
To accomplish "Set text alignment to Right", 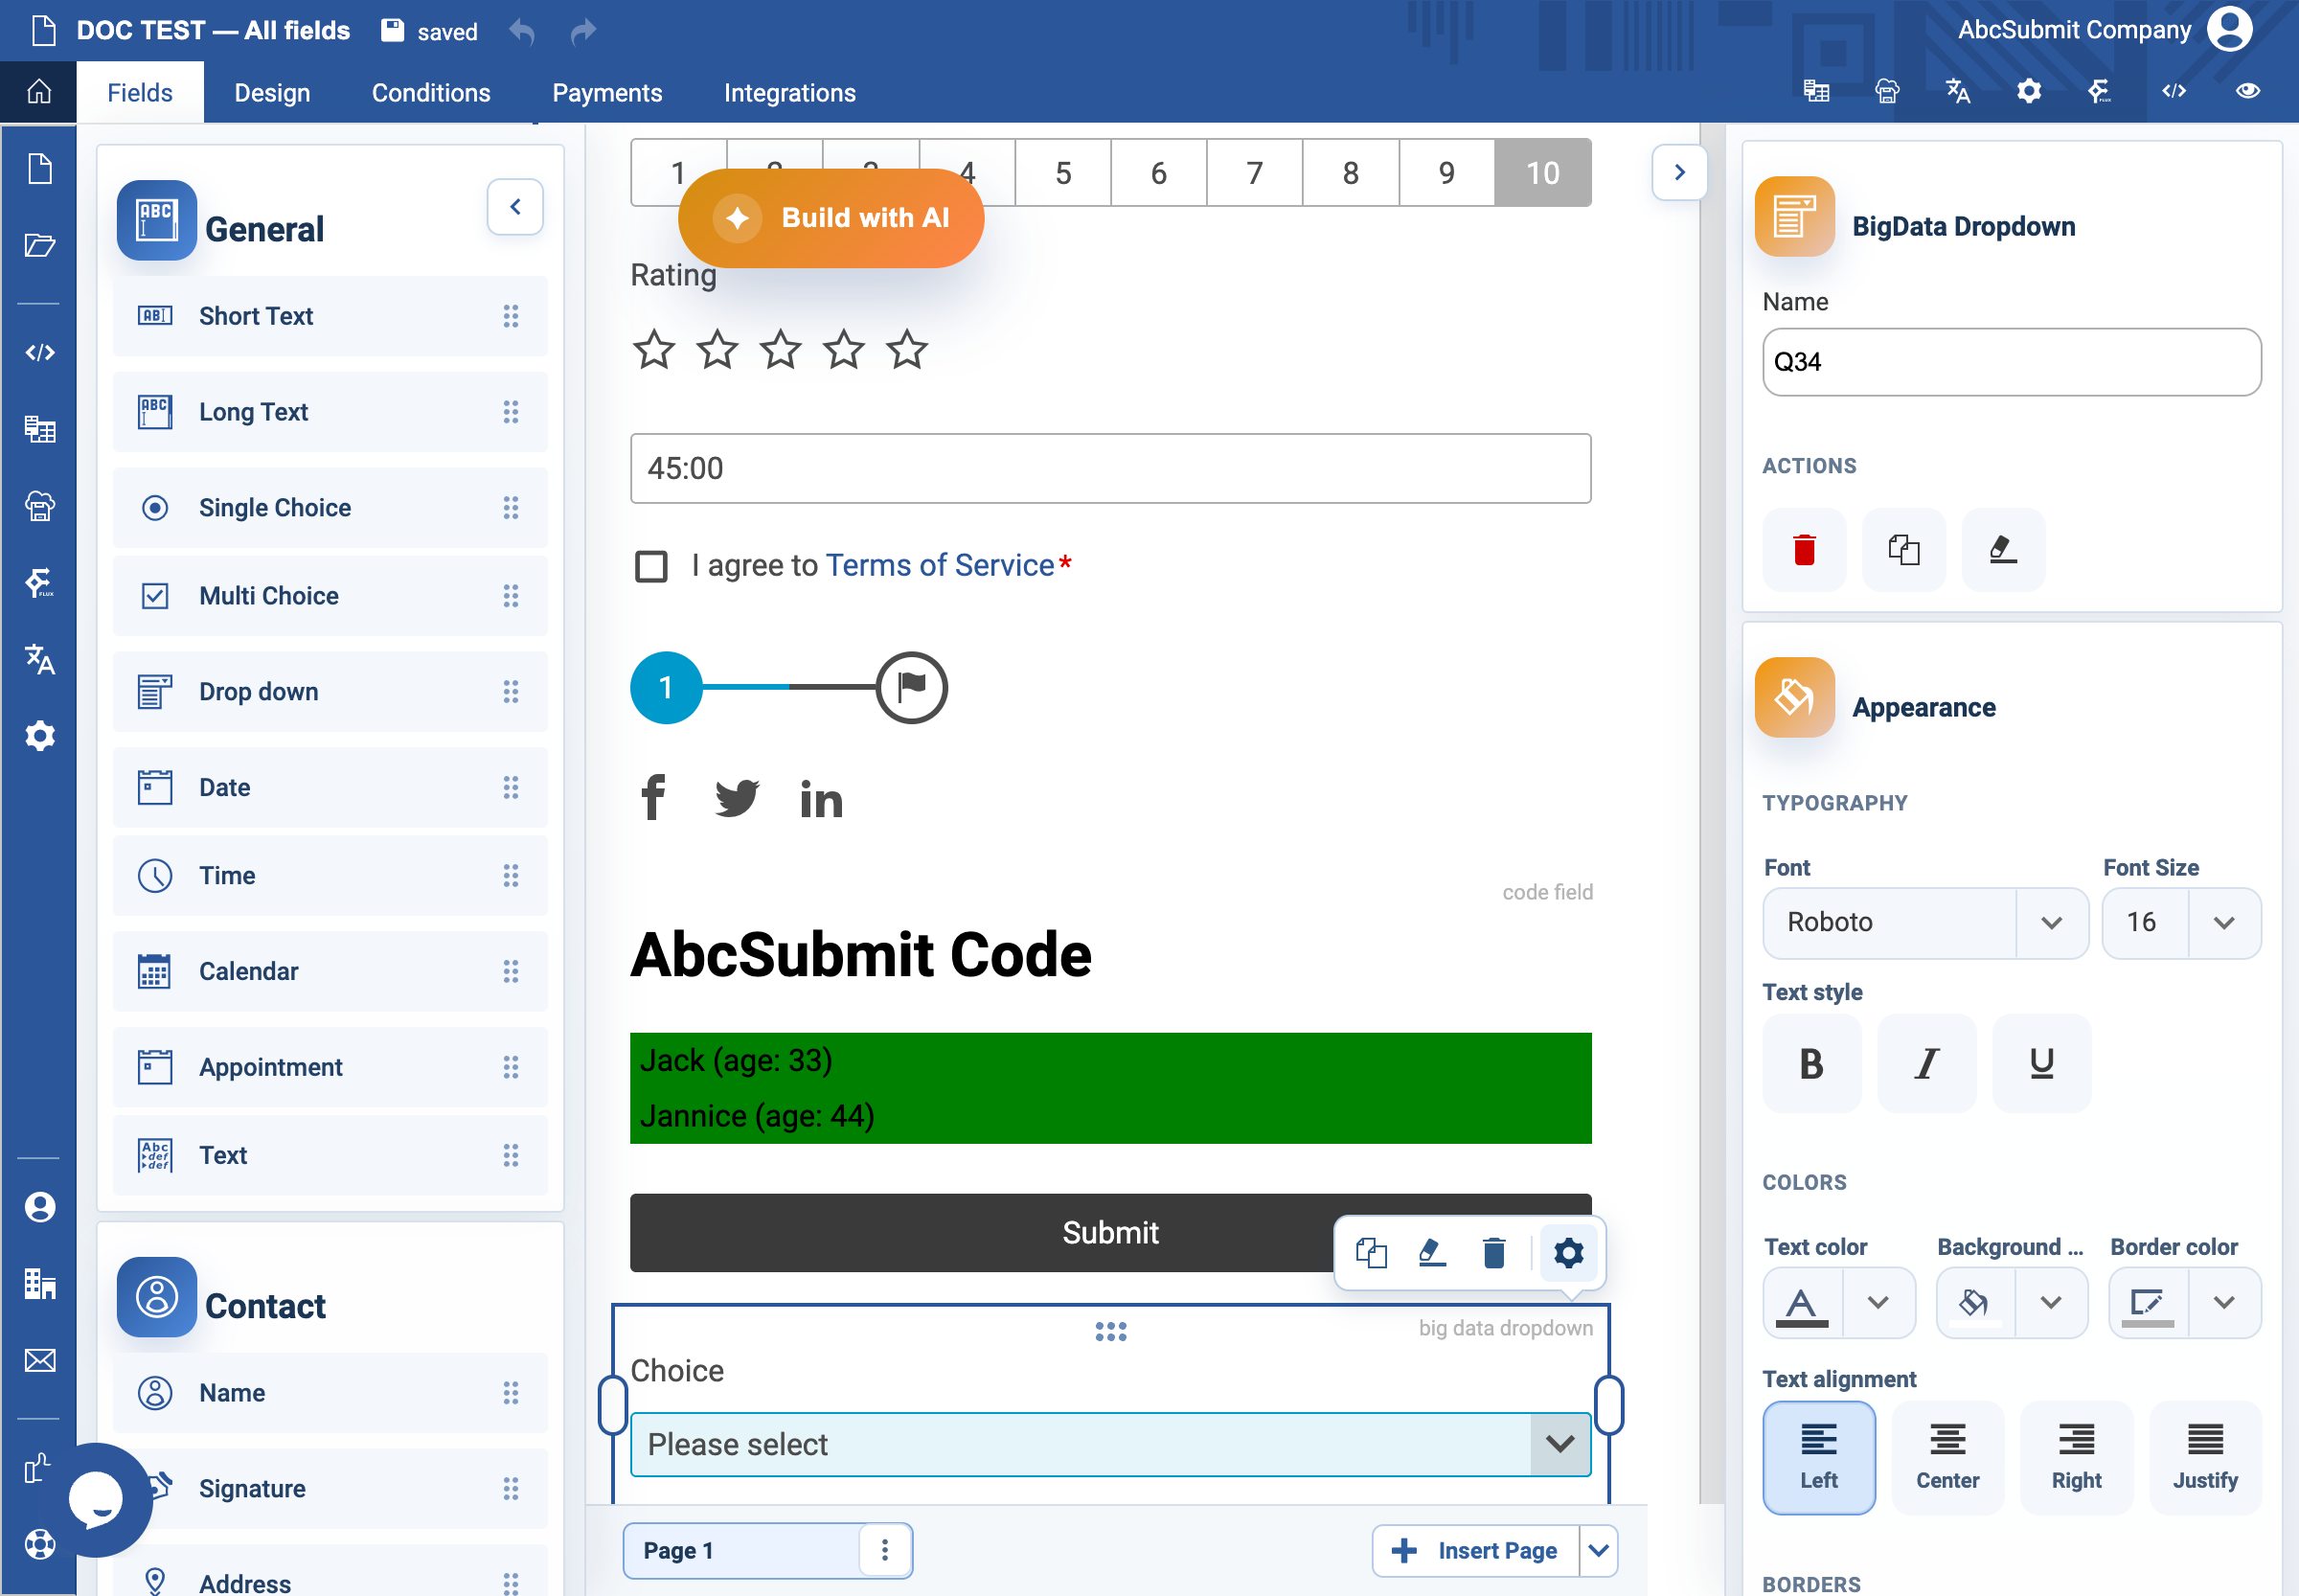I will coord(2076,1457).
